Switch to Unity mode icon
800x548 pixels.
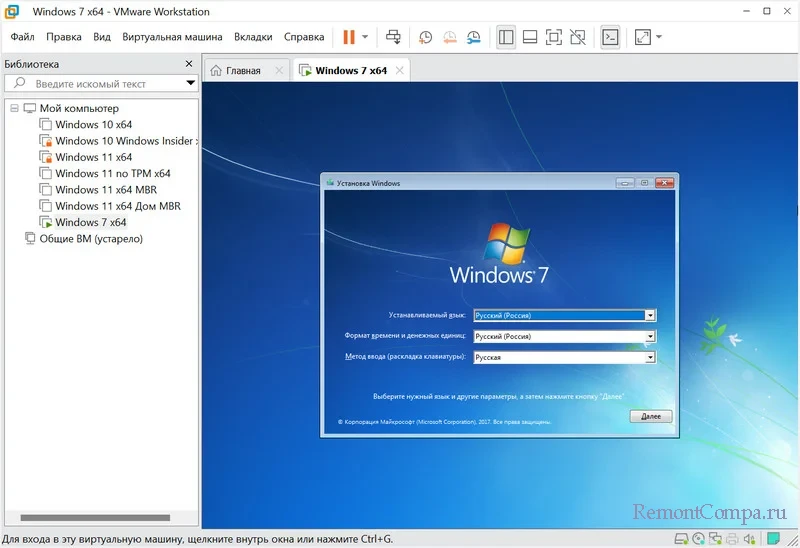tap(578, 37)
